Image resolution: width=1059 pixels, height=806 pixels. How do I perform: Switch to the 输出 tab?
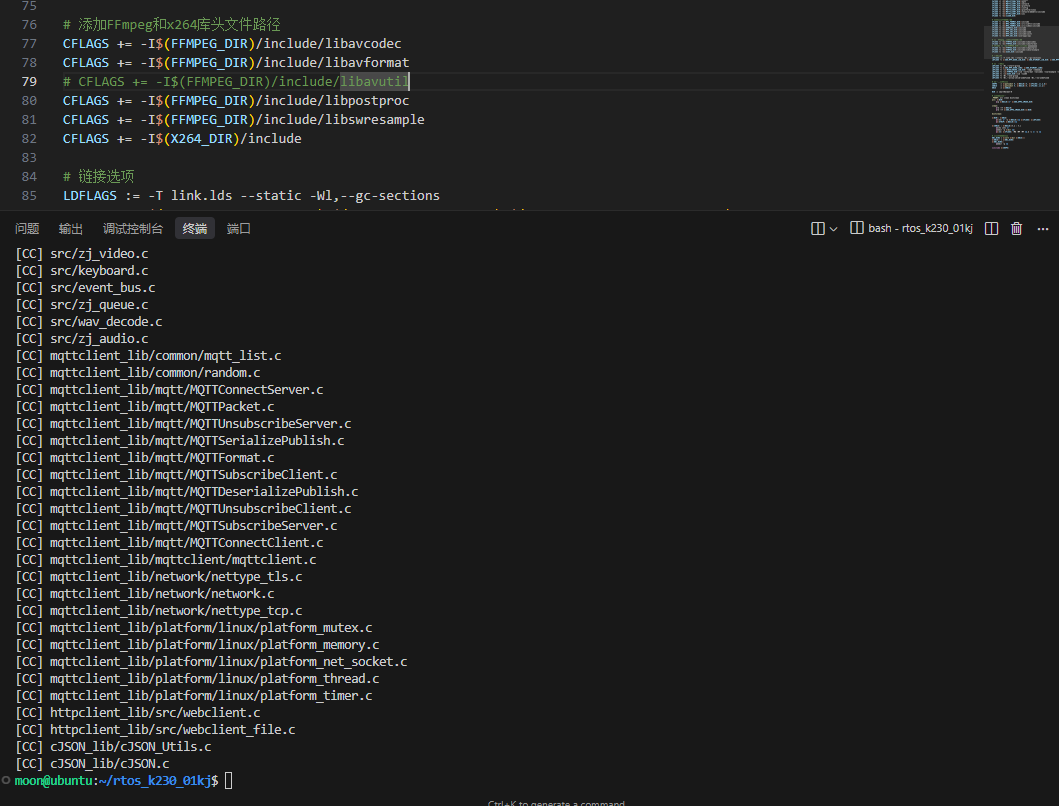point(70,228)
